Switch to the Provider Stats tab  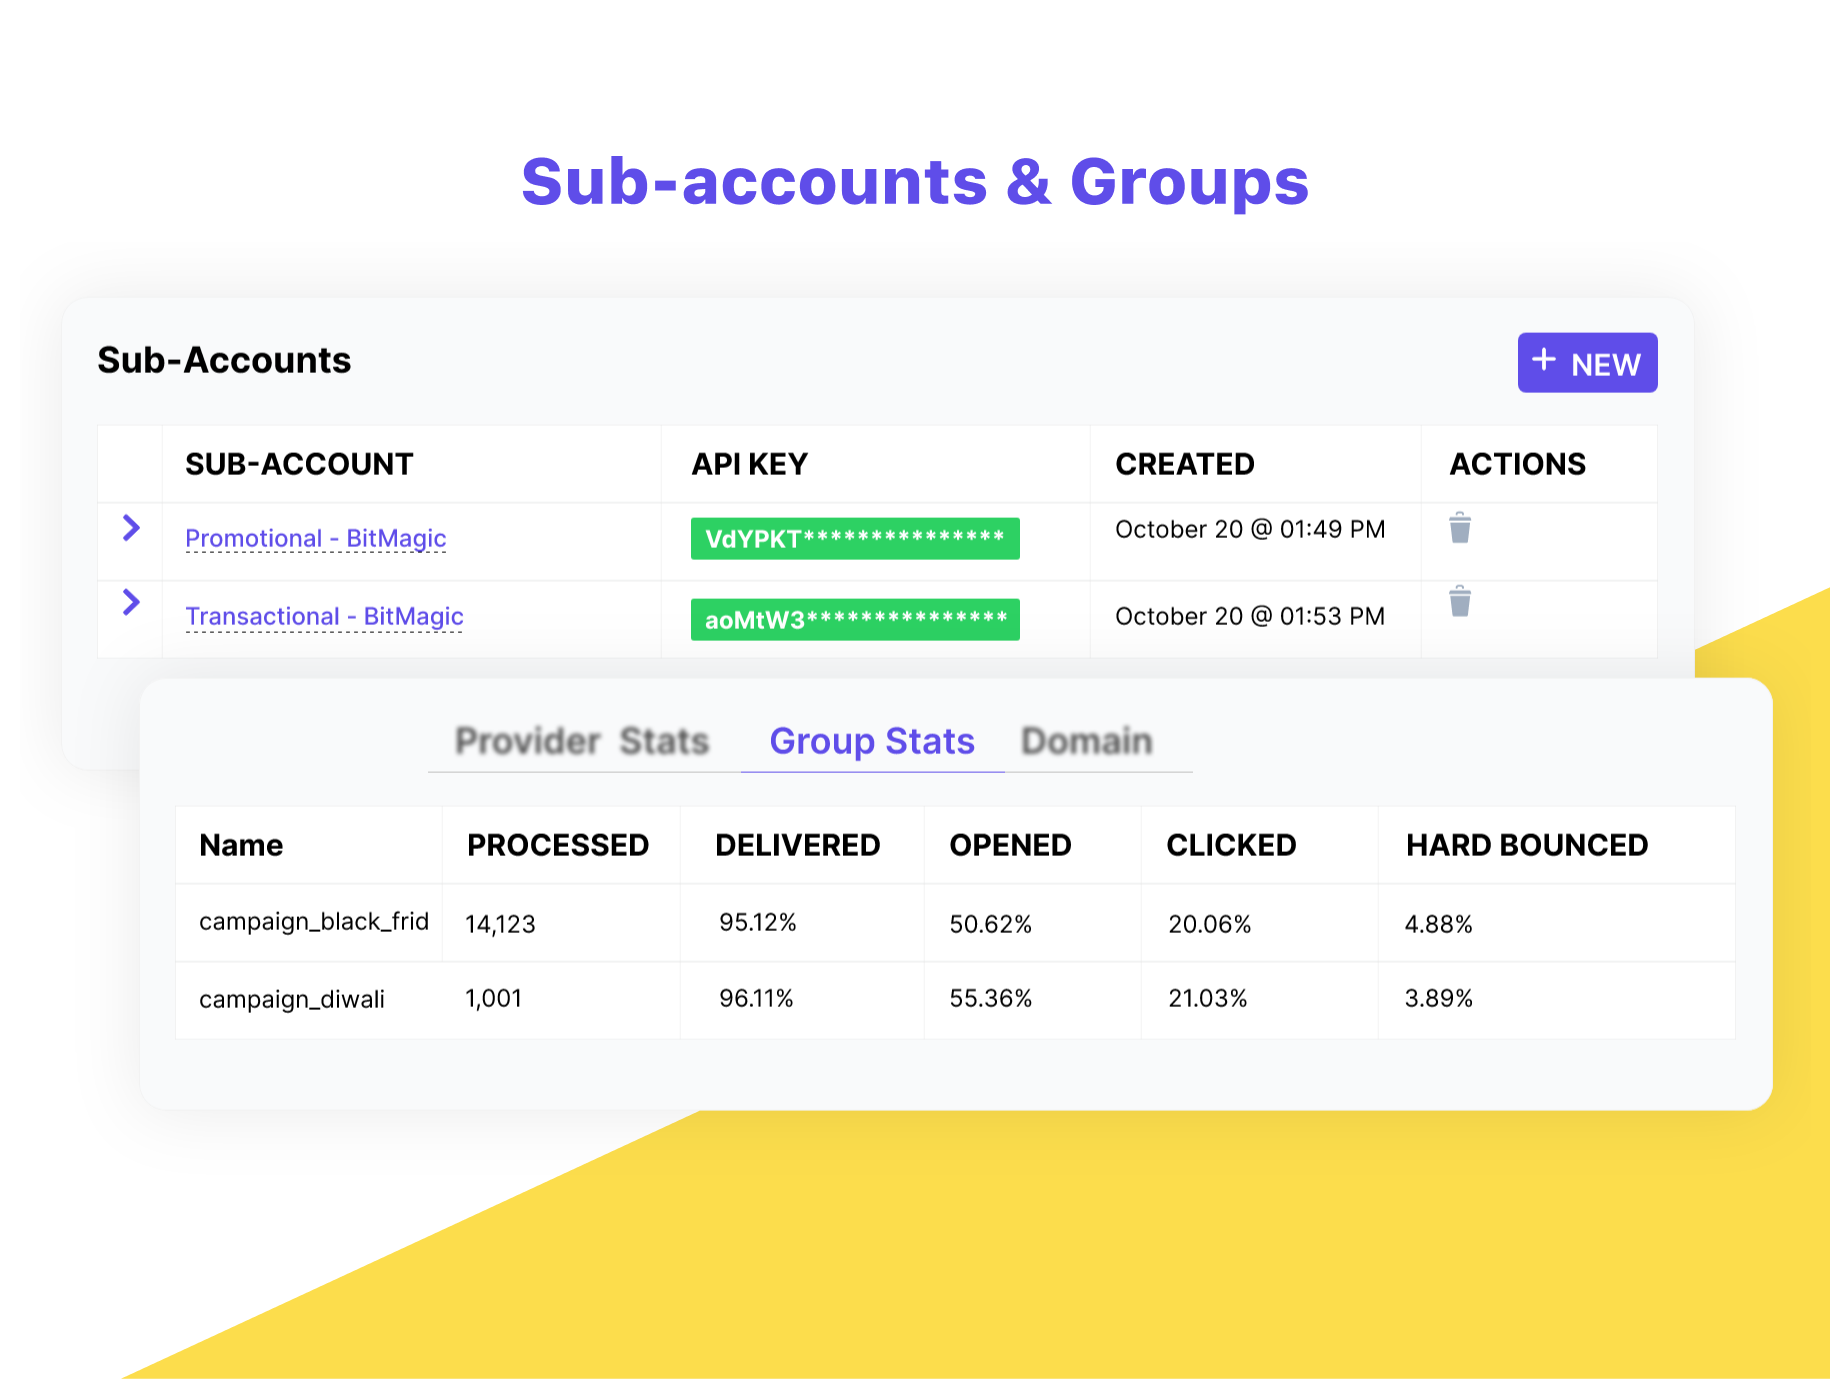(x=582, y=741)
